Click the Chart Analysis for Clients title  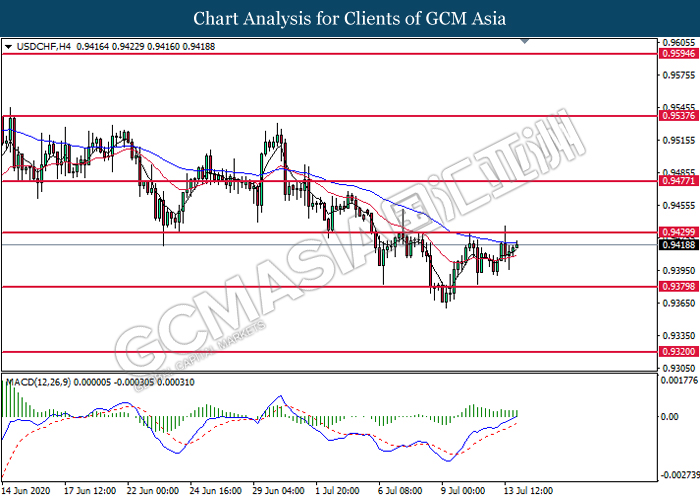point(350,18)
